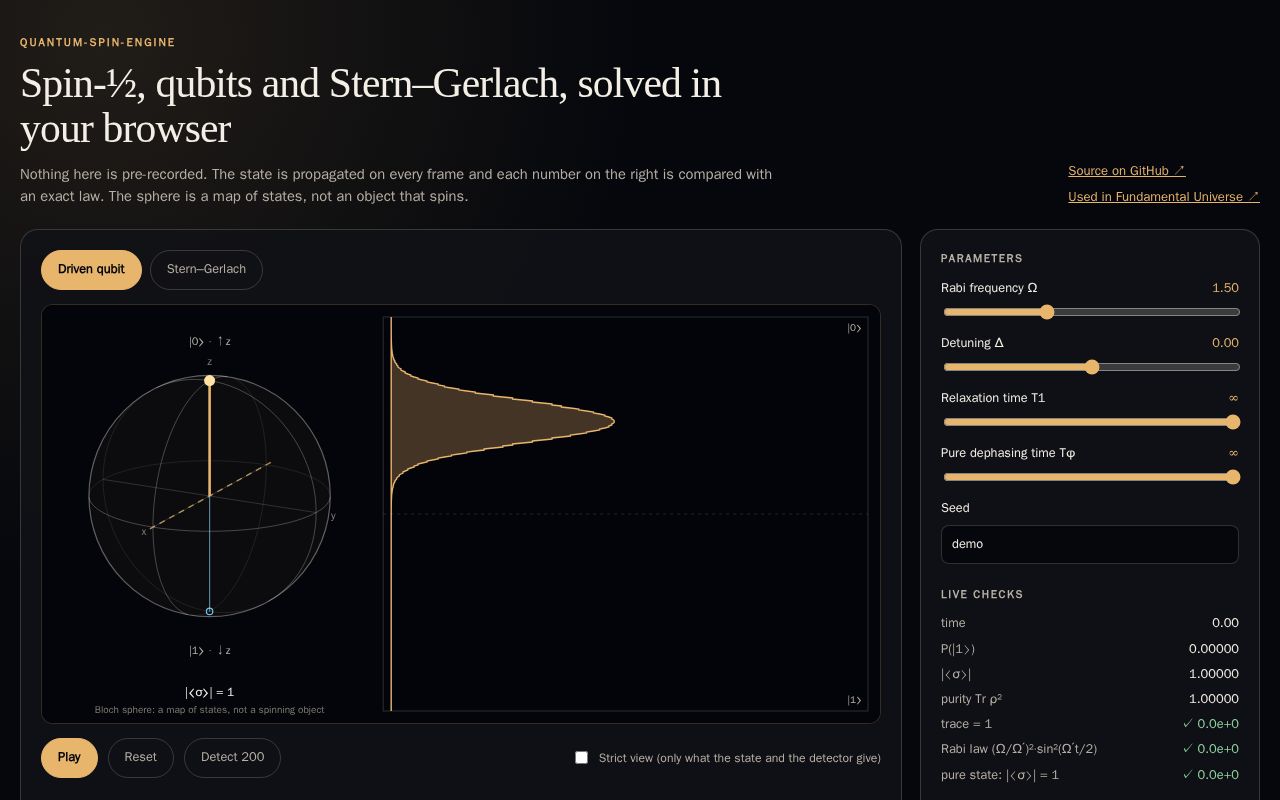Click the Detuning Δ slider handle
The image size is (1280, 800).
[x=1092, y=367]
